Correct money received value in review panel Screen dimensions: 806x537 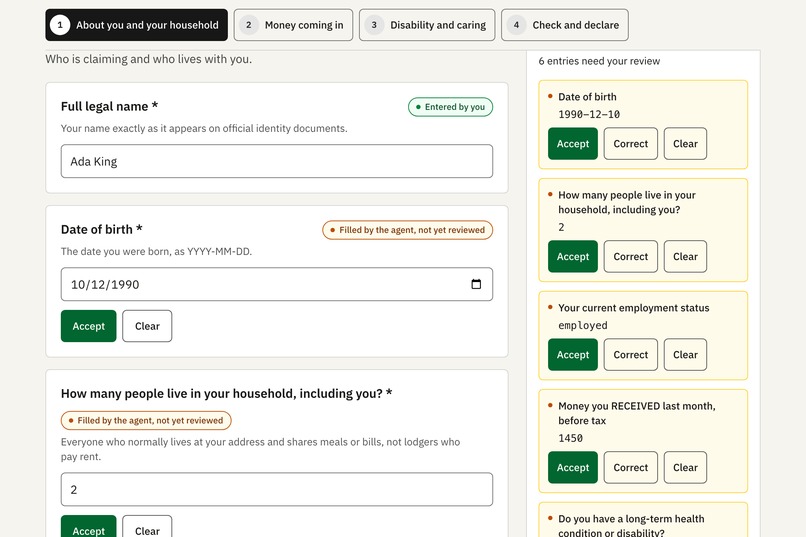[x=631, y=468]
